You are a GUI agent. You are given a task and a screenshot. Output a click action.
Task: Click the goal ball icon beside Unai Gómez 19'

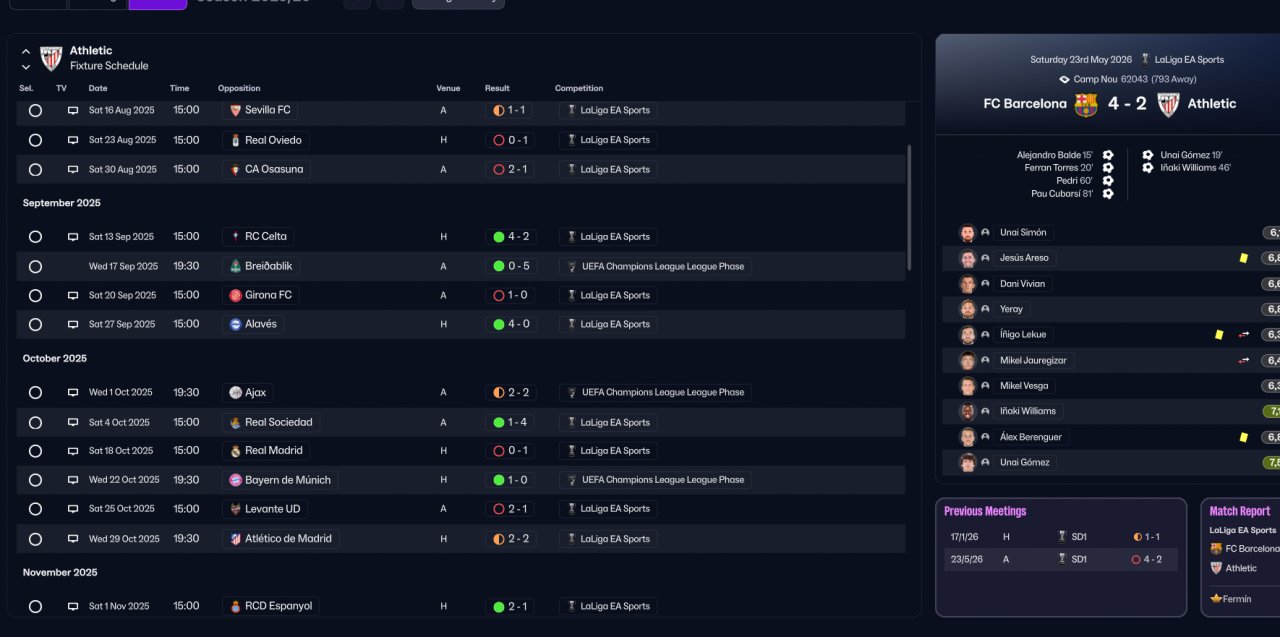click(1148, 155)
